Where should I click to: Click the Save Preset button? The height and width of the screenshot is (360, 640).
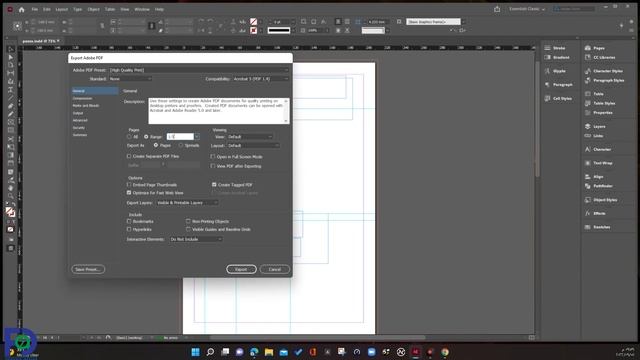click(88, 269)
